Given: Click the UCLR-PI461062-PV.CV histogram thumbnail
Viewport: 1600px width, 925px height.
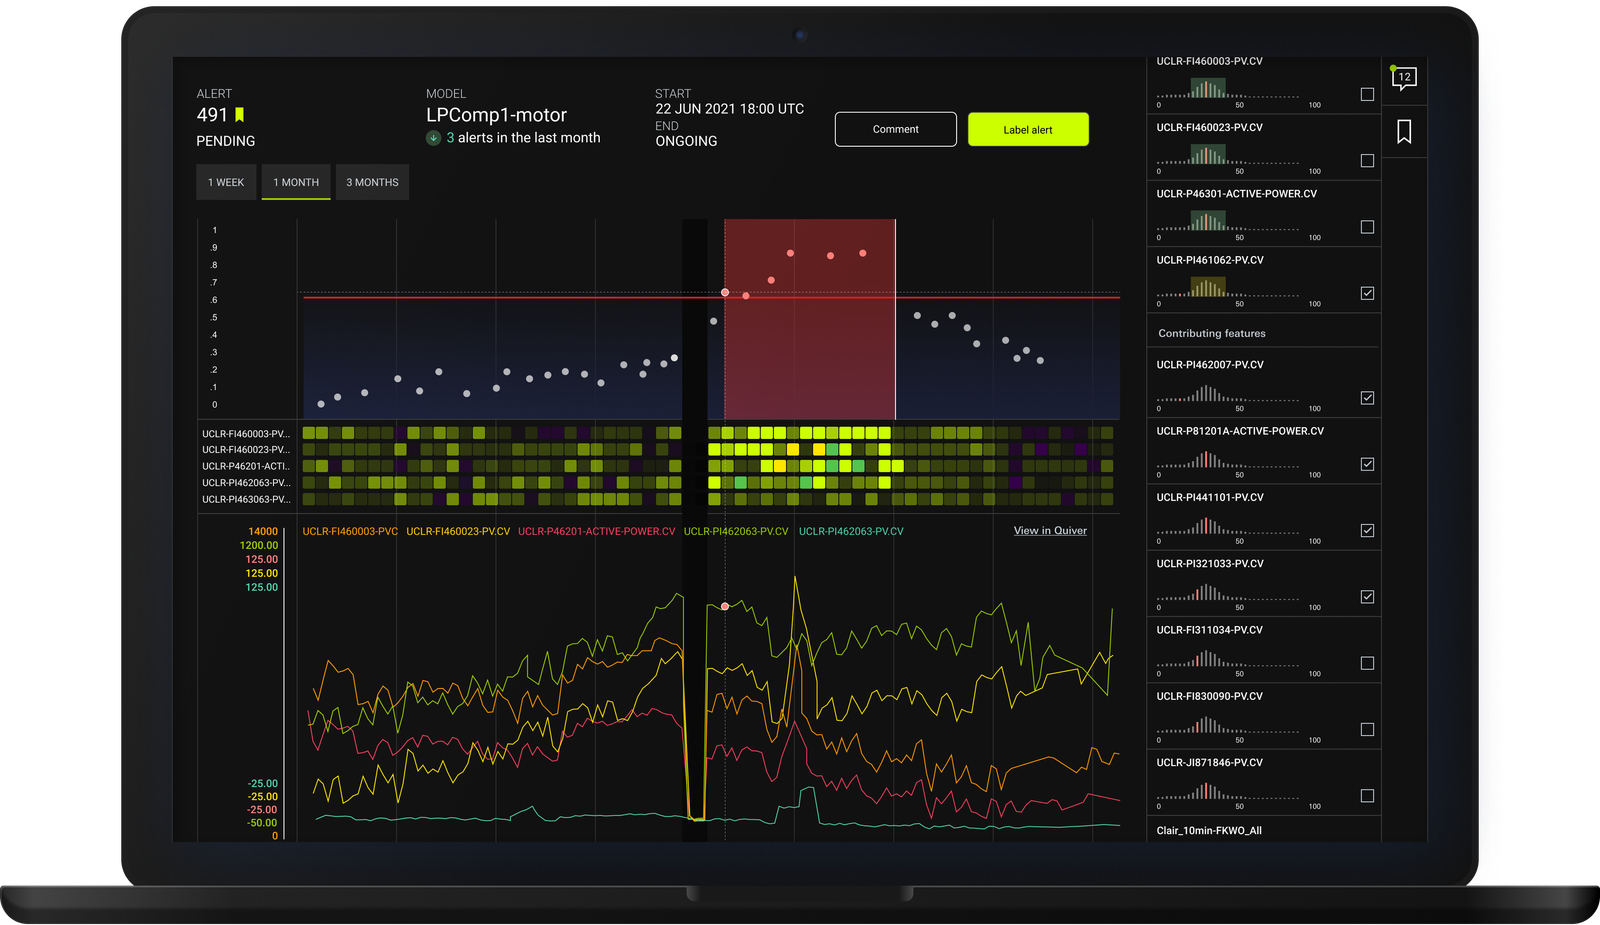Looking at the screenshot, I should (x=1228, y=287).
